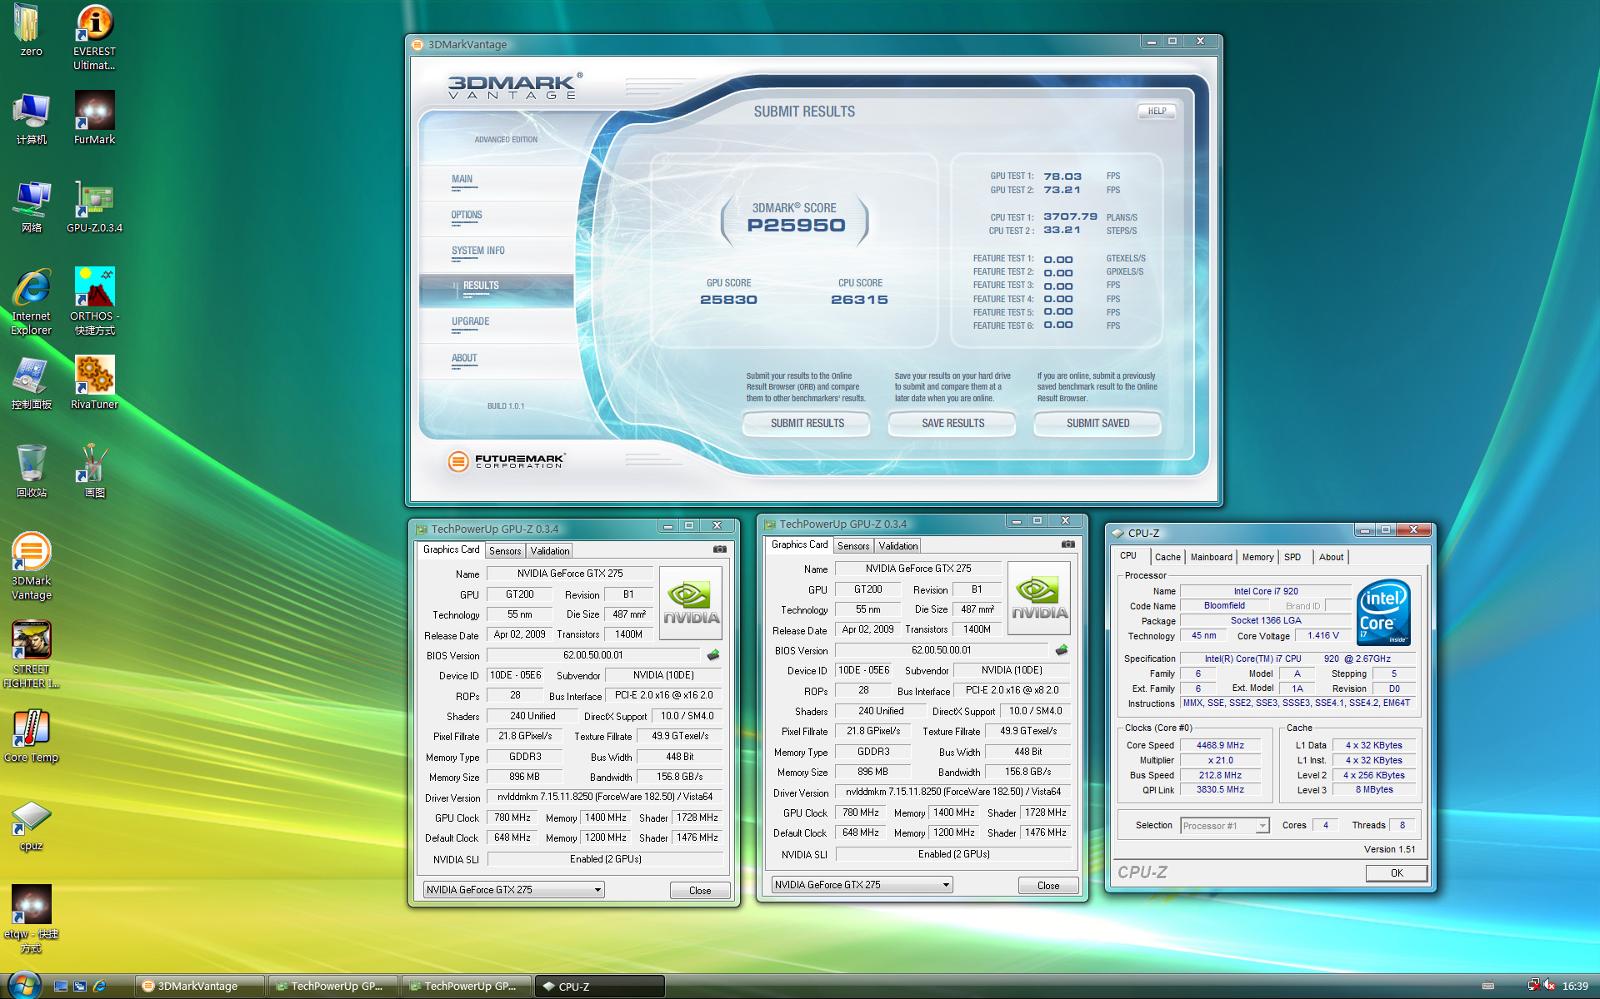The image size is (1600, 999).
Task: Click BIOS save chip icon in left GPU-Z
Action: click(x=713, y=655)
